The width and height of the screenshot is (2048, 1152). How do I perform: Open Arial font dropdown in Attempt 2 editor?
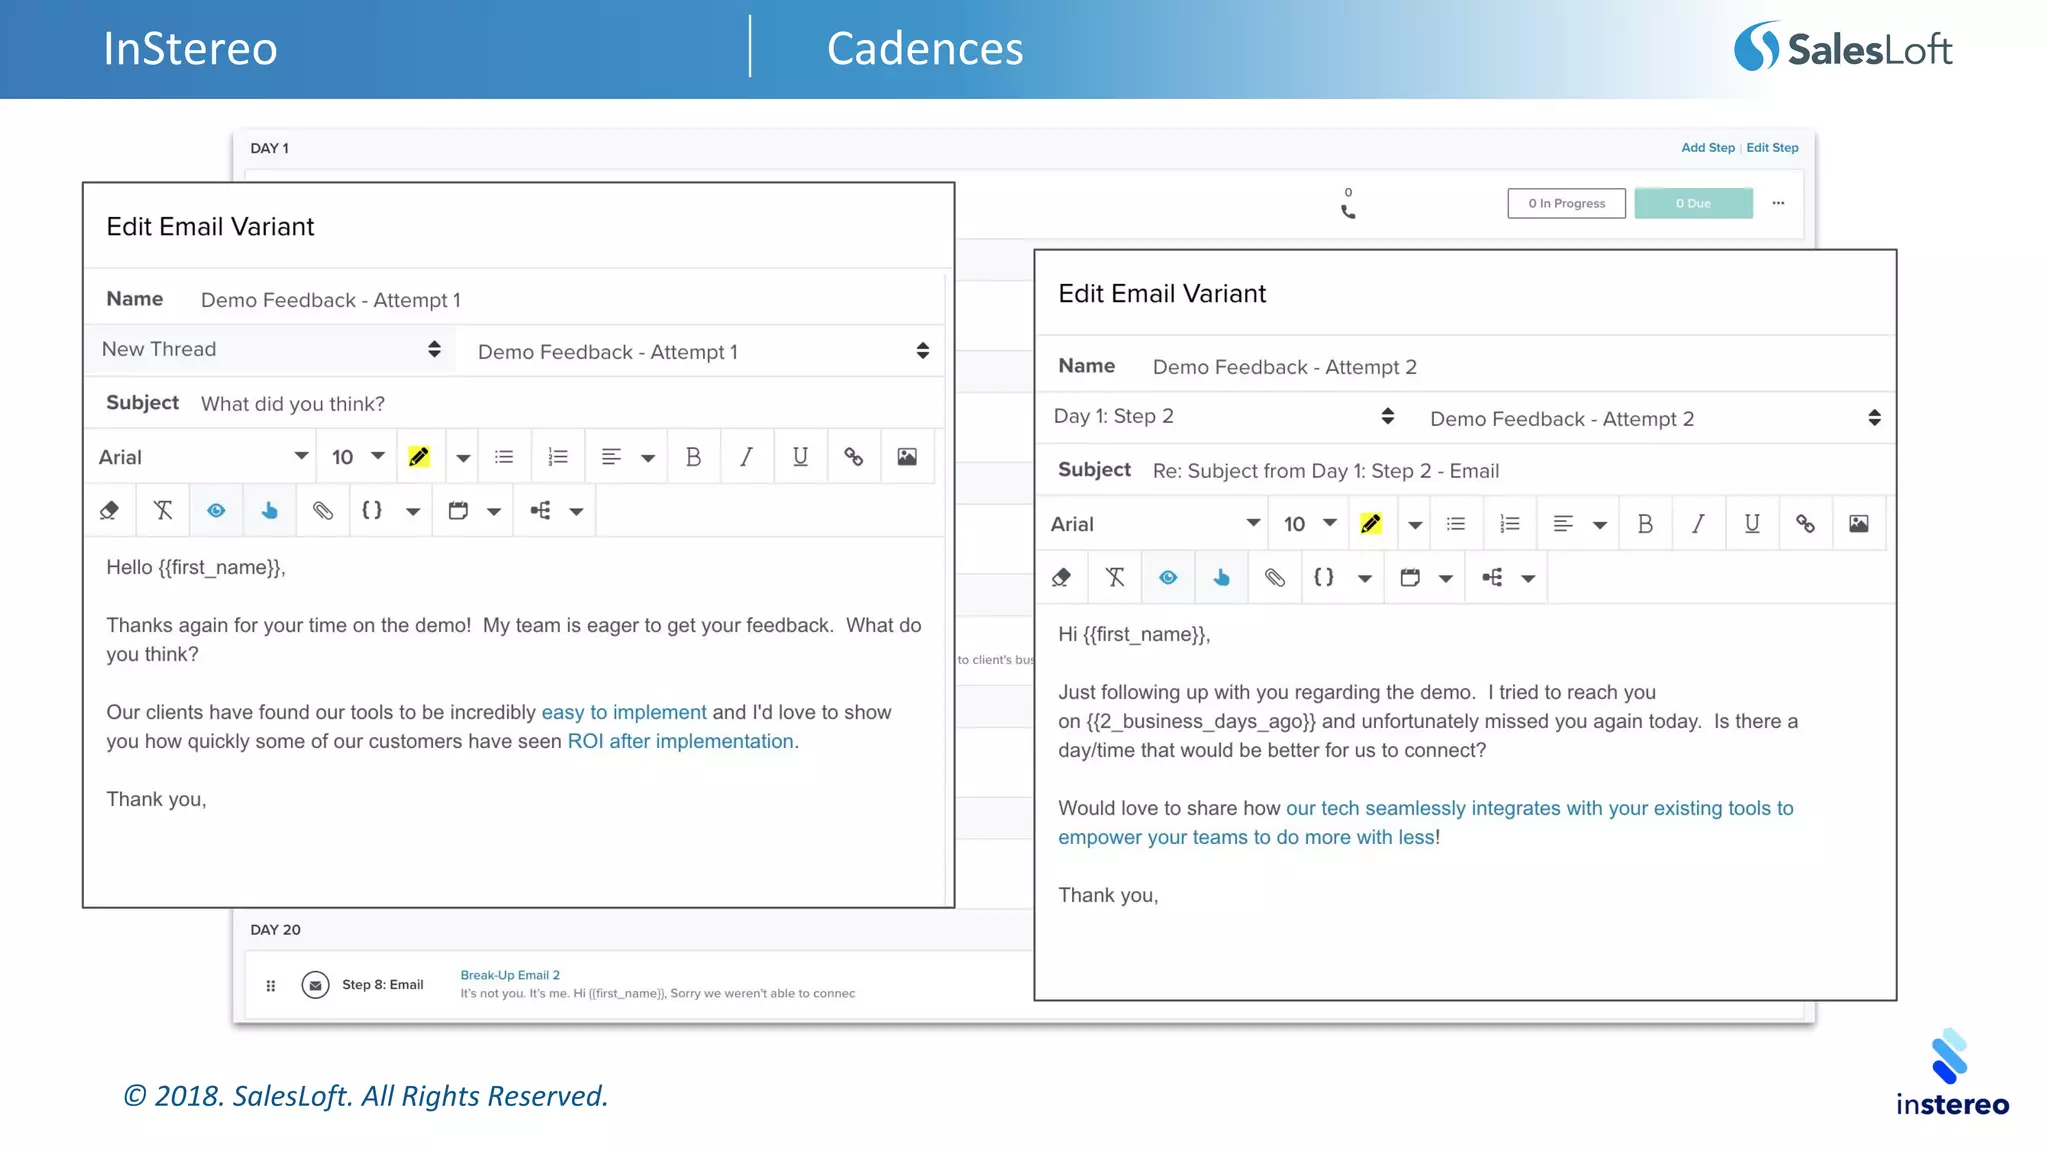click(1156, 524)
